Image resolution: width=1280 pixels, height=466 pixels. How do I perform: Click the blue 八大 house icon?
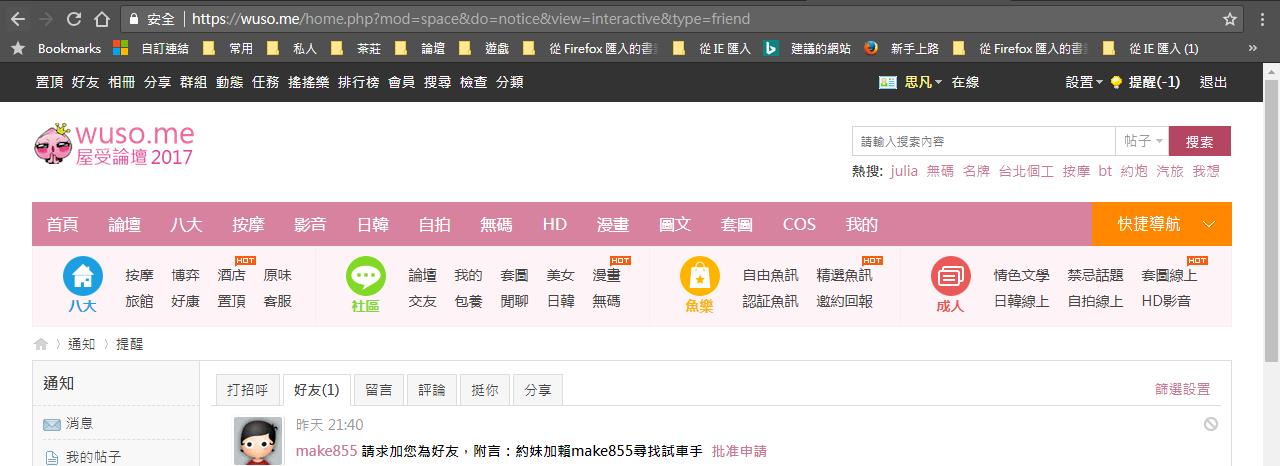pyautogui.click(x=83, y=276)
